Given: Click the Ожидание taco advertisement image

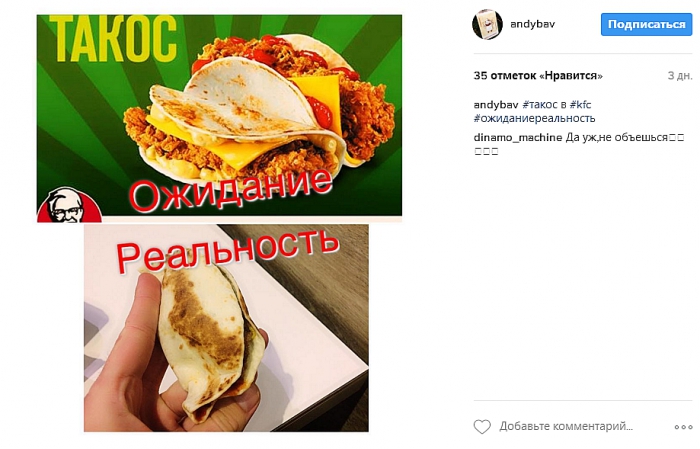Looking at the screenshot, I should click(x=219, y=118).
